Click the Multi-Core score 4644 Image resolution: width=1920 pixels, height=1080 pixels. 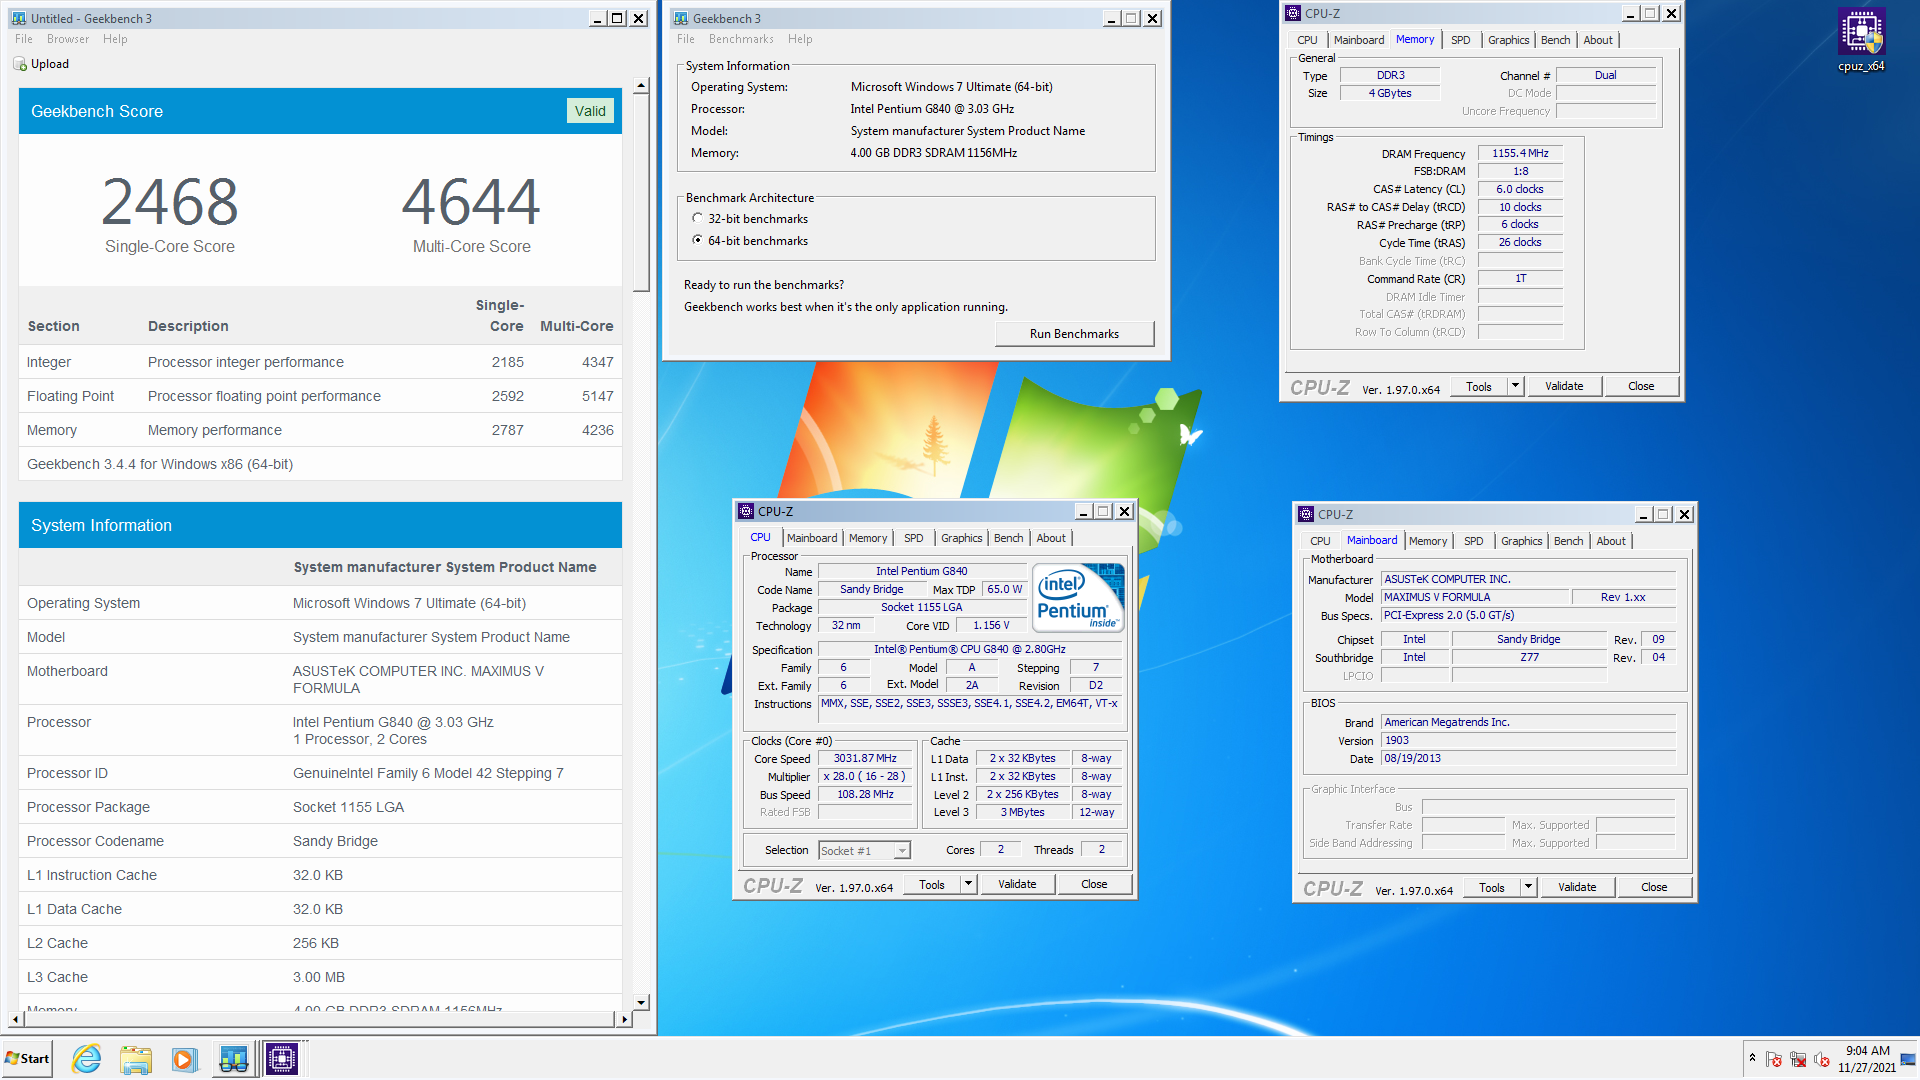[x=471, y=201]
